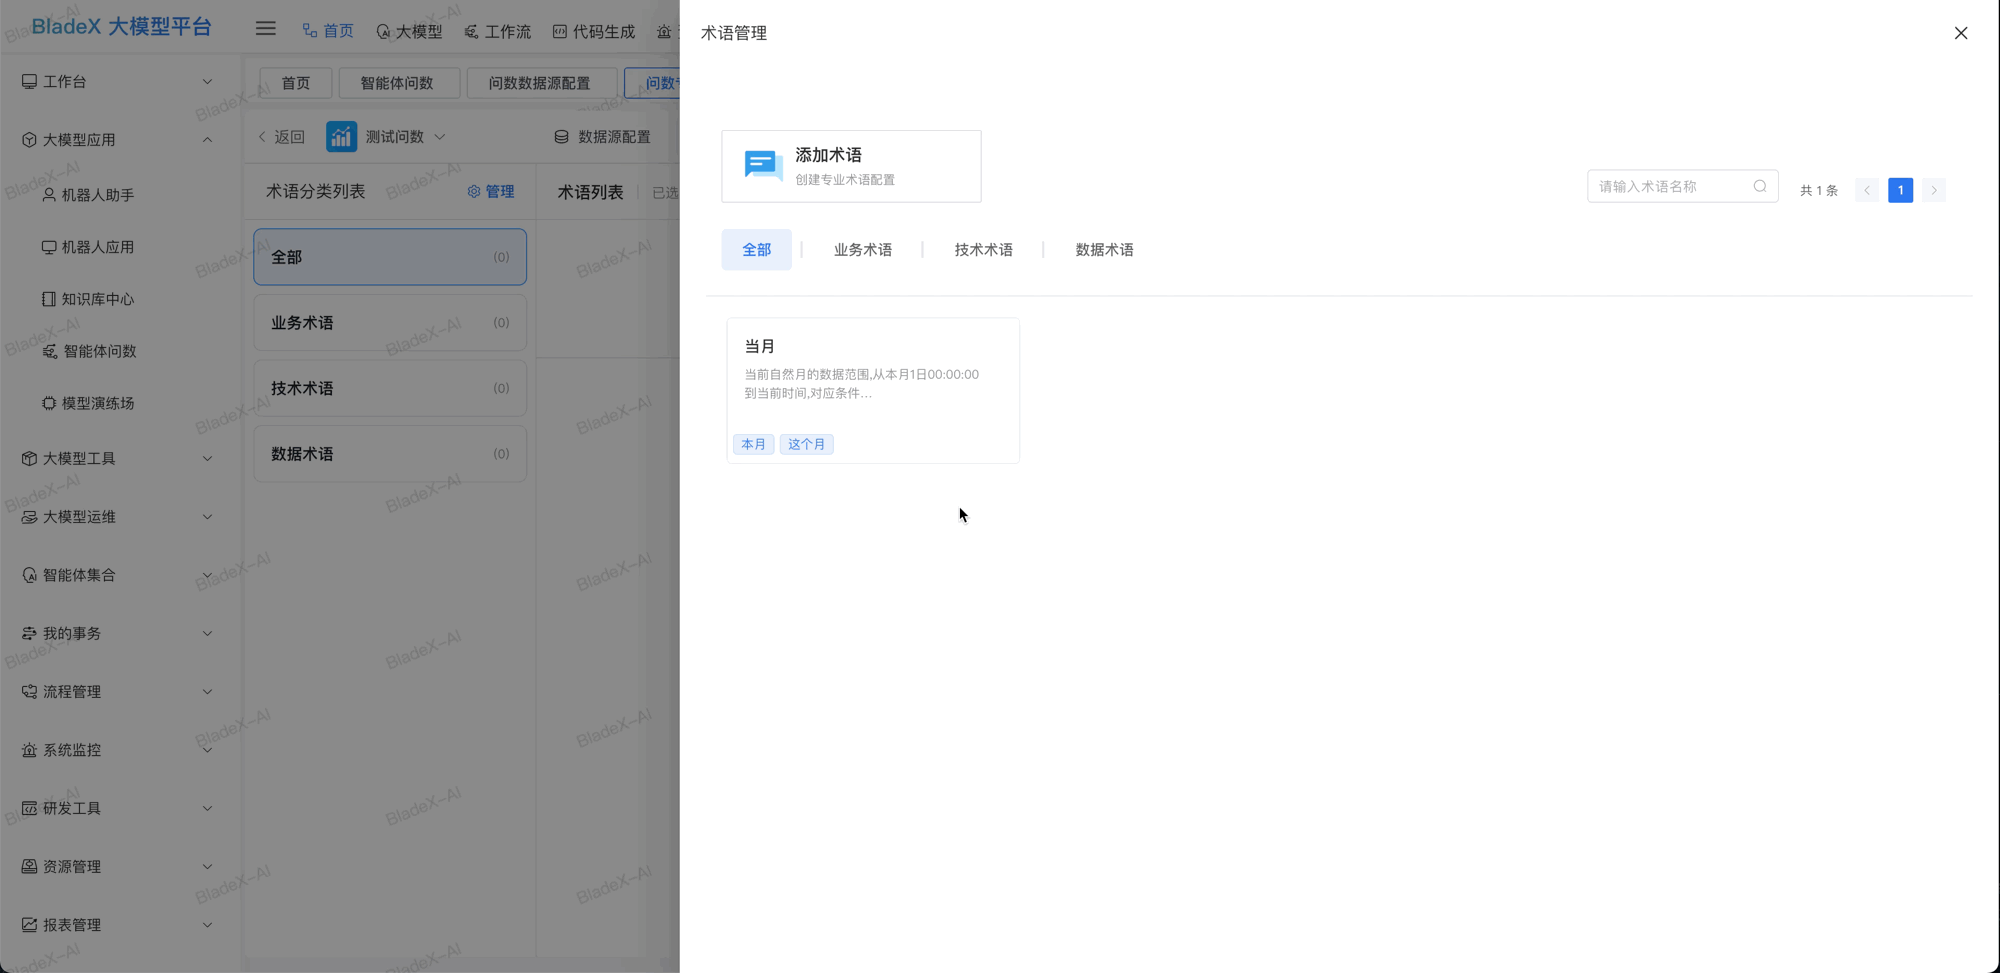Image resolution: width=2000 pixels, height=973 pixels.
Task: Expand the 测试问数 dropdown
Action: tap(440, 136)
